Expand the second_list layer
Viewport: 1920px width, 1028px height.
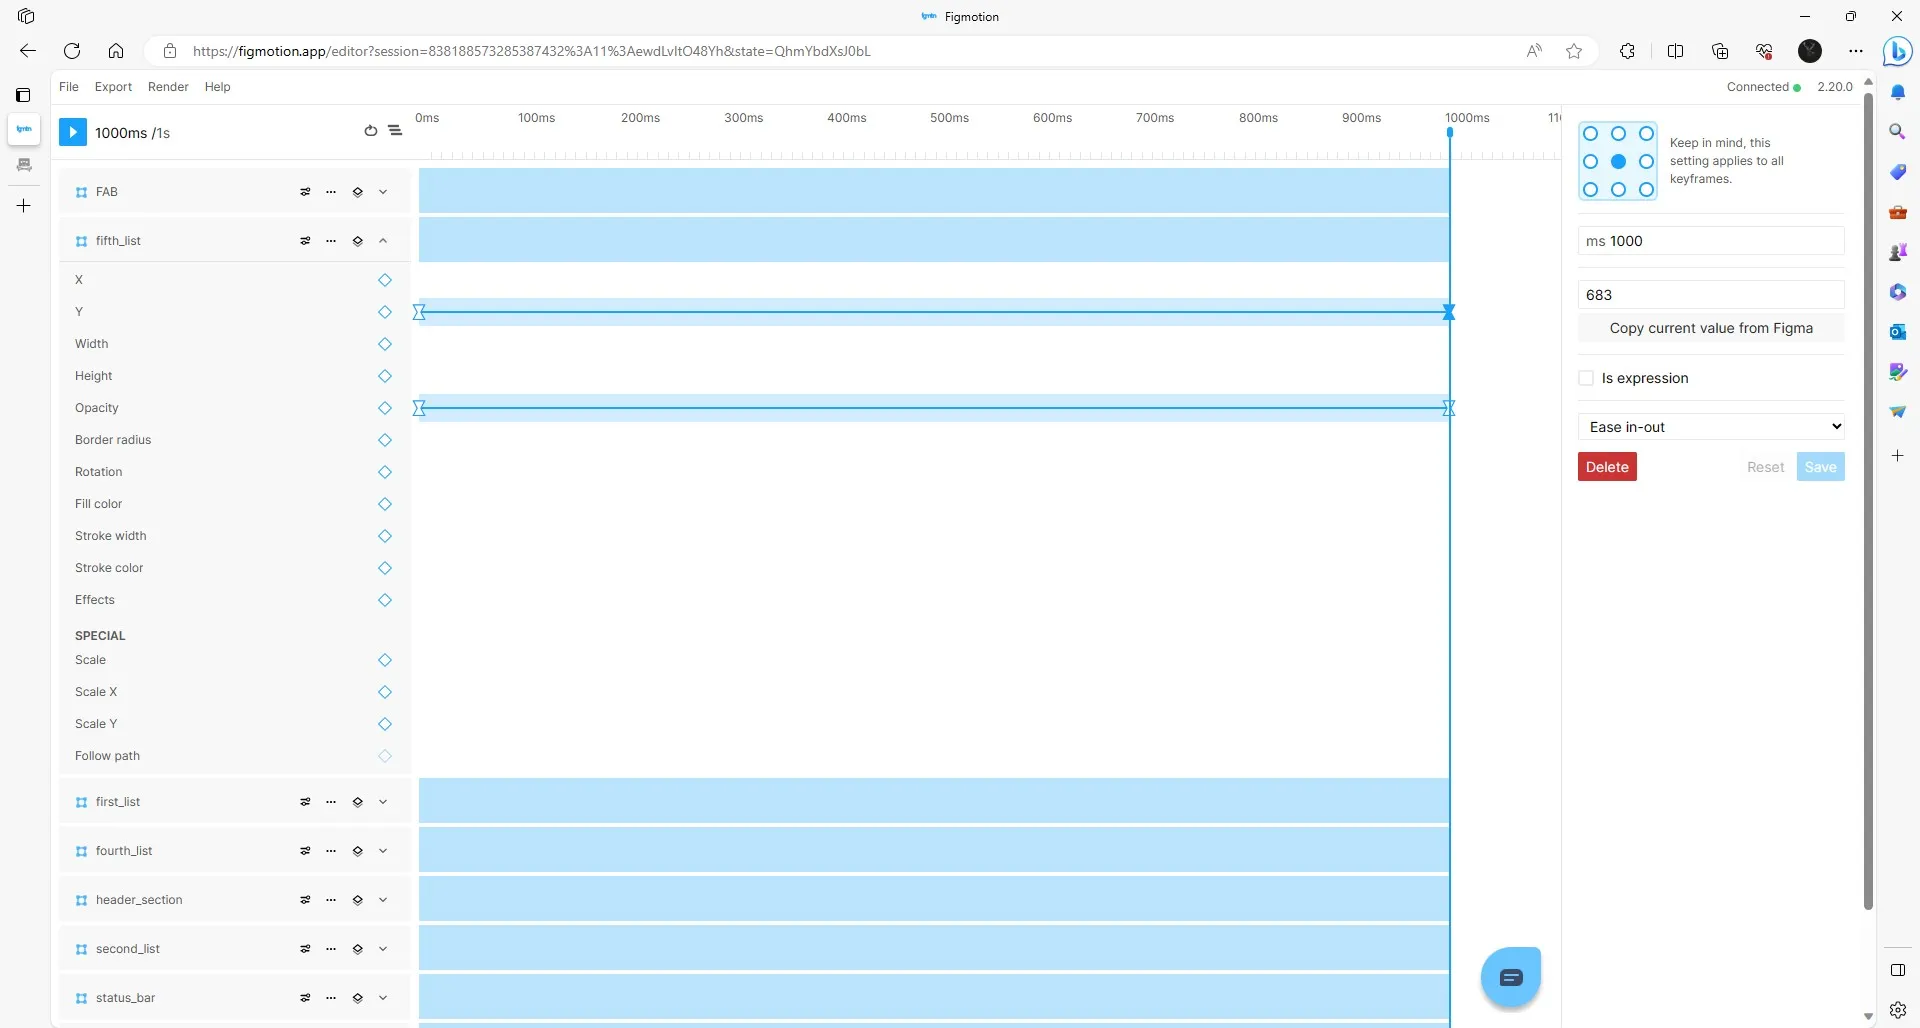coord(383,949)
